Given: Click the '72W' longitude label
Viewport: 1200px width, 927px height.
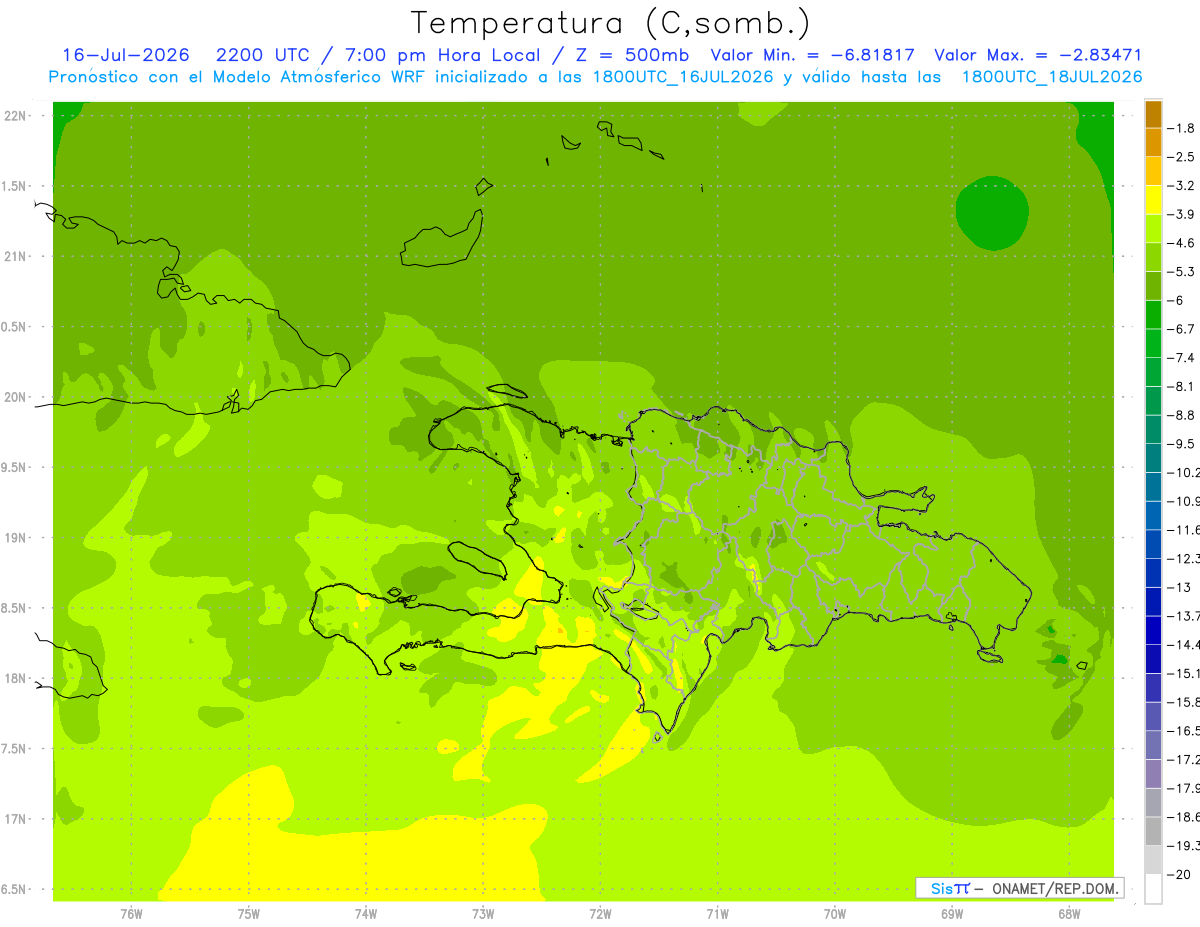Looking at the screenshot, I should [600, 914].
